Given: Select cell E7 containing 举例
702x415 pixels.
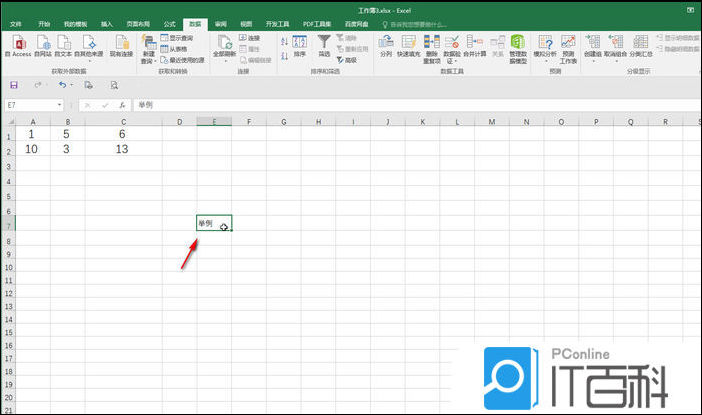Looking at the screenshot, I should click(214, 223).
